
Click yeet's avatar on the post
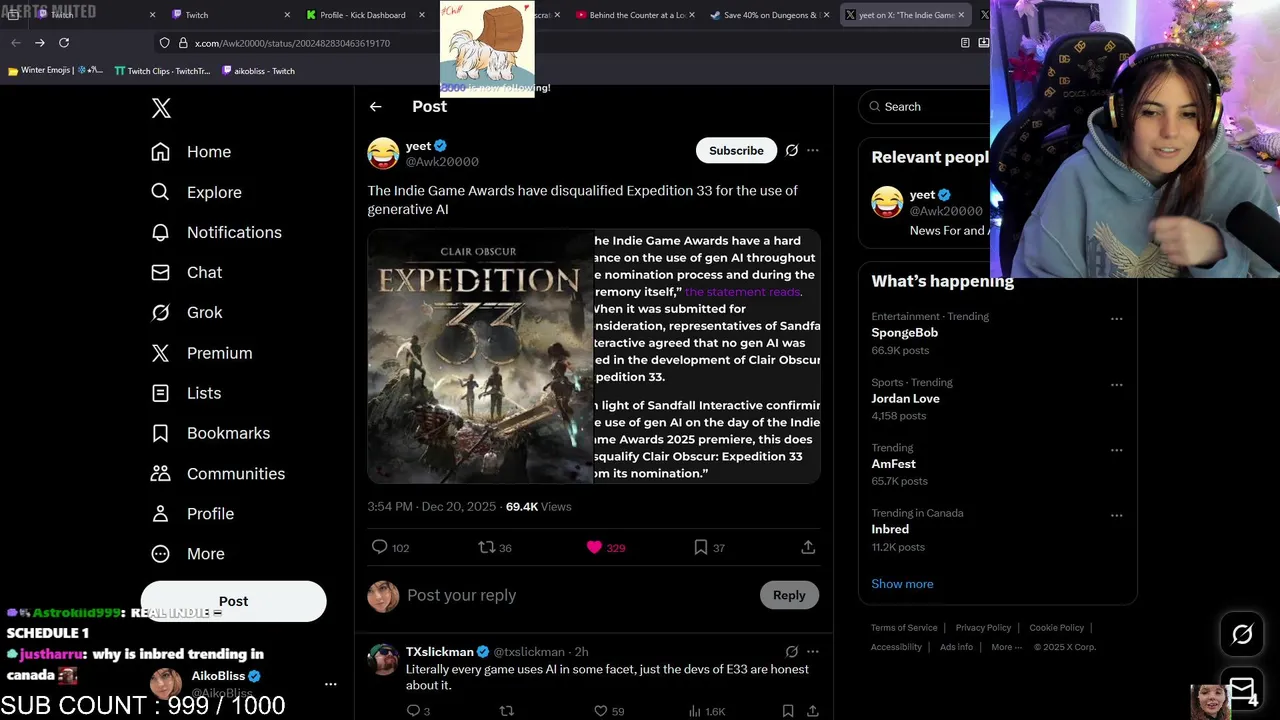point(383,153)
